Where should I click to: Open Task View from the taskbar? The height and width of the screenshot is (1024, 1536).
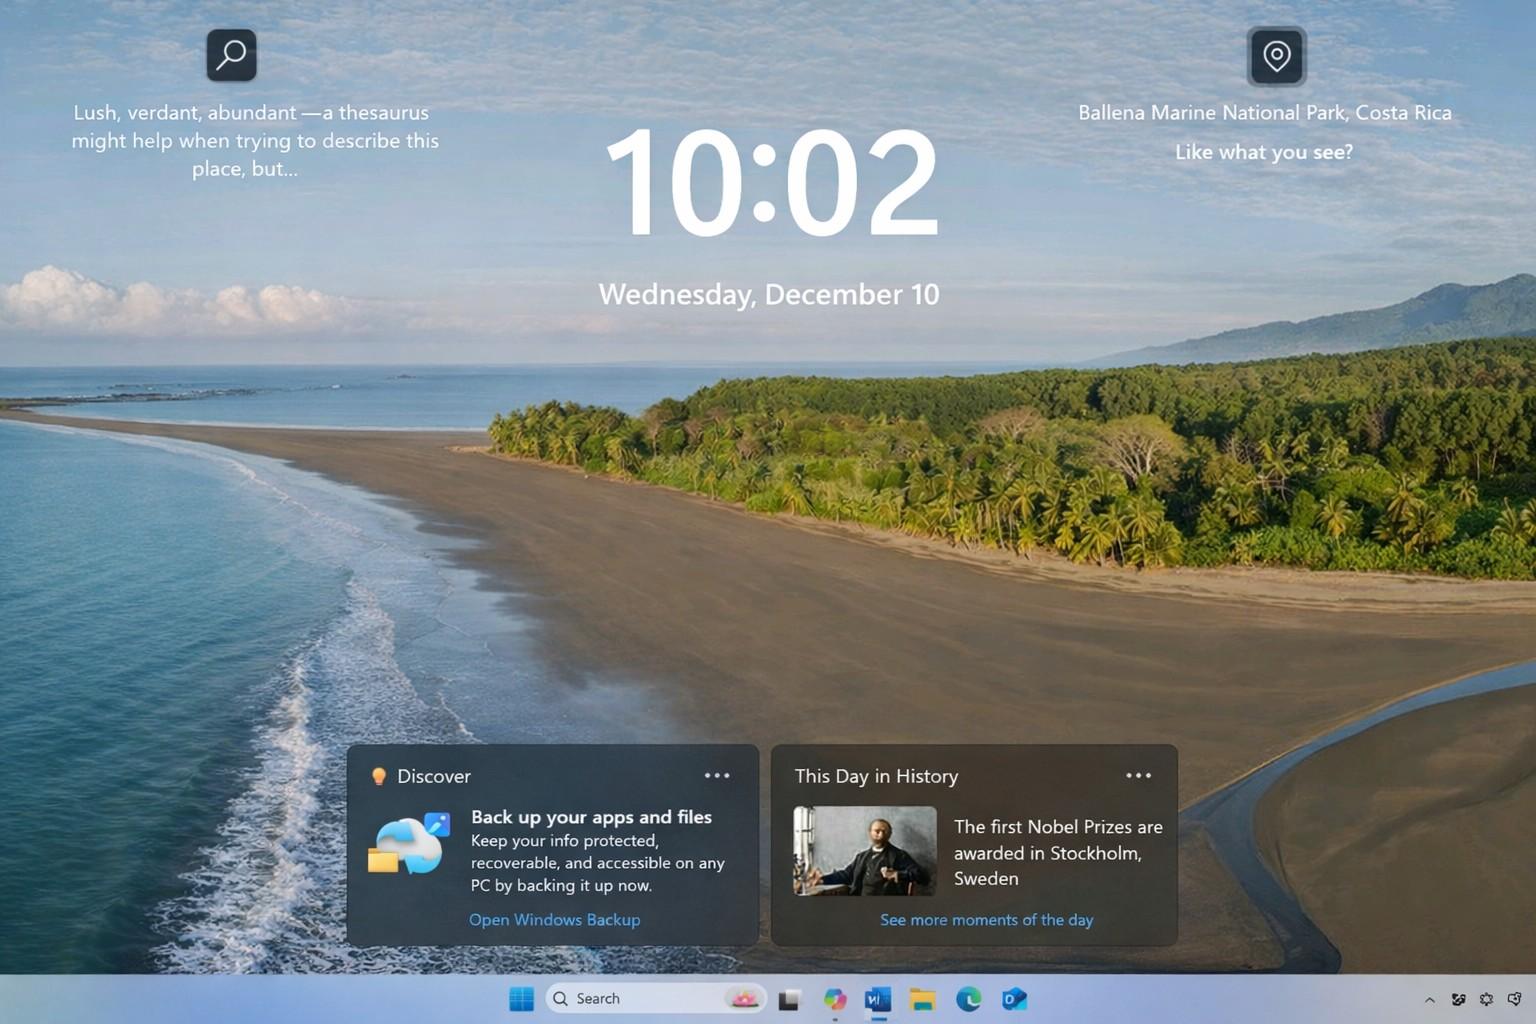(789, 999)
